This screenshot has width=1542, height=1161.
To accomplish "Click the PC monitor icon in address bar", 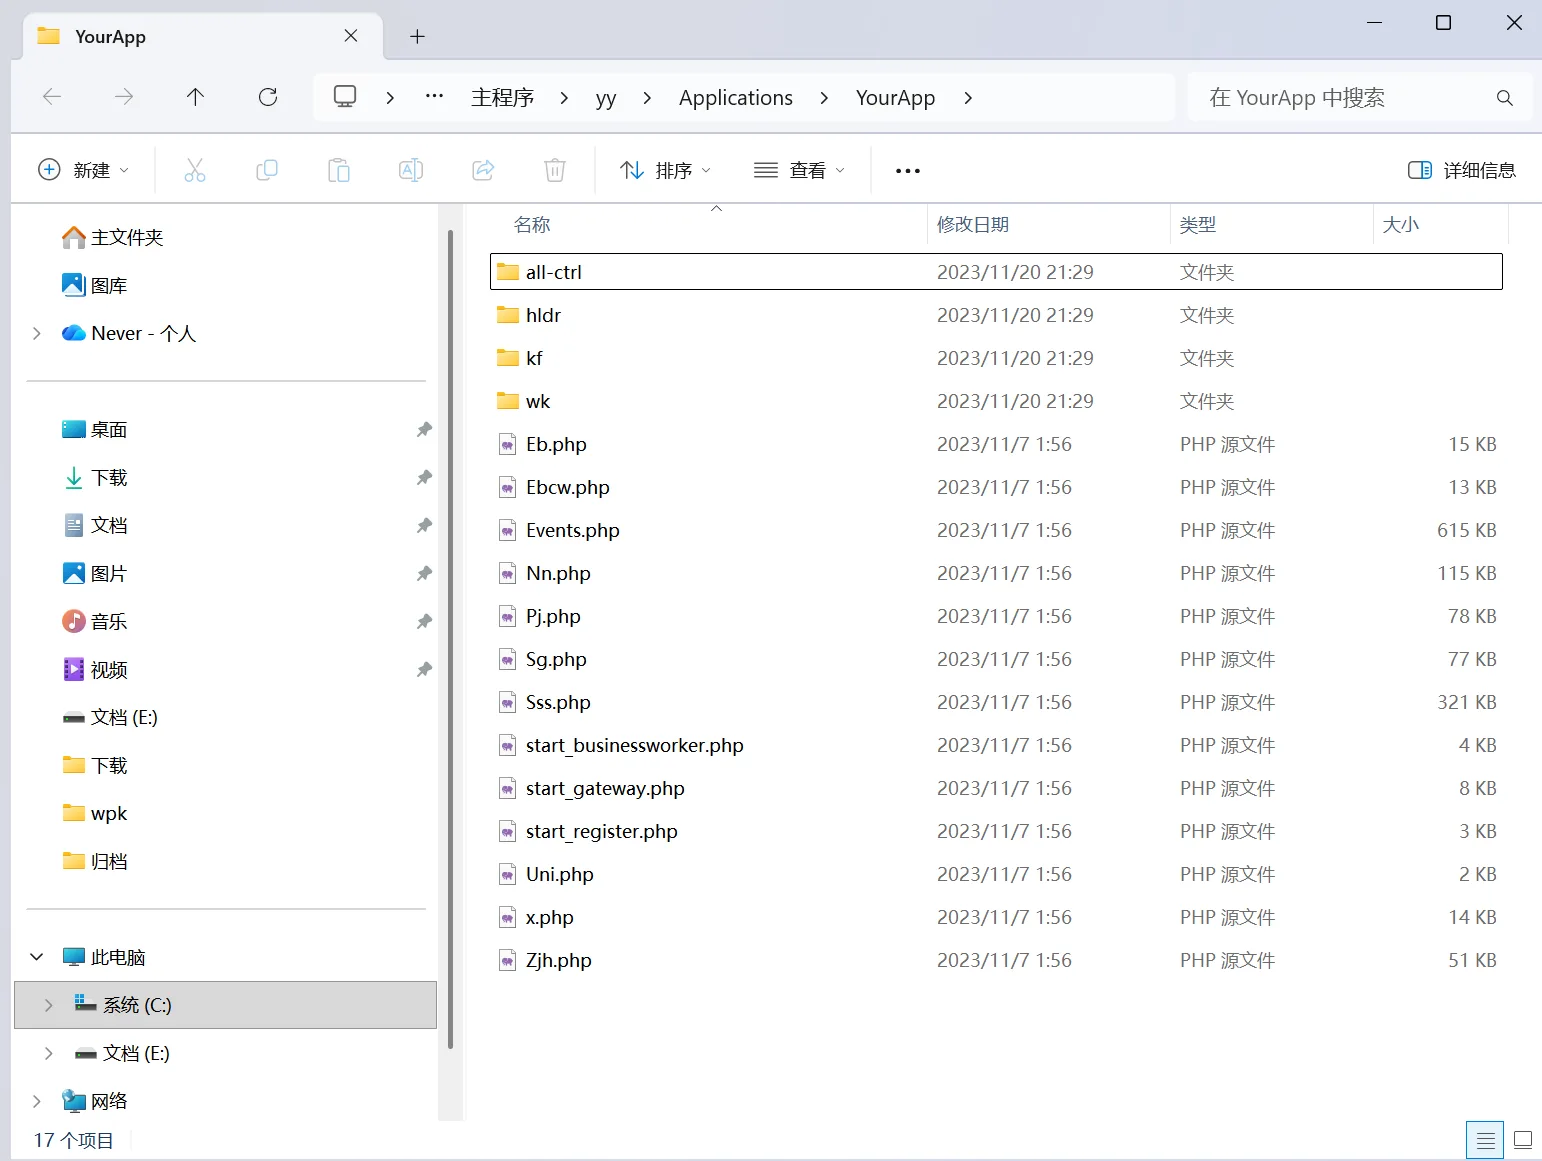I will pos(345,97).
